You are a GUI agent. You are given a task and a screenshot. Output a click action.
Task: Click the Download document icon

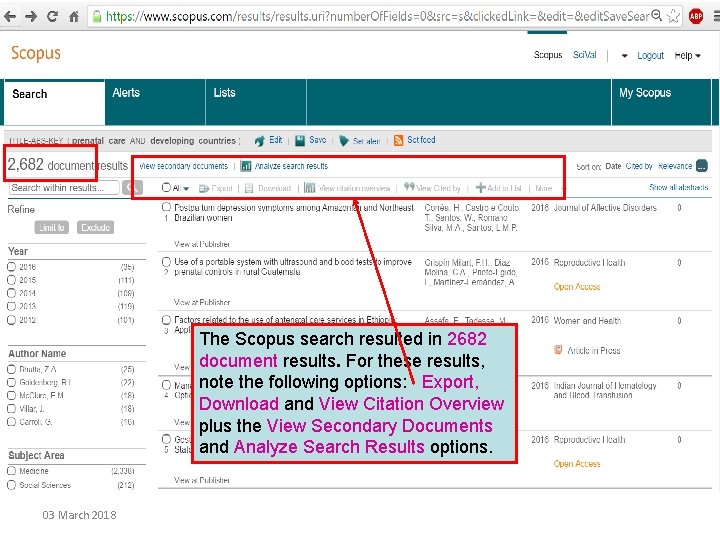tap(249, 188)
